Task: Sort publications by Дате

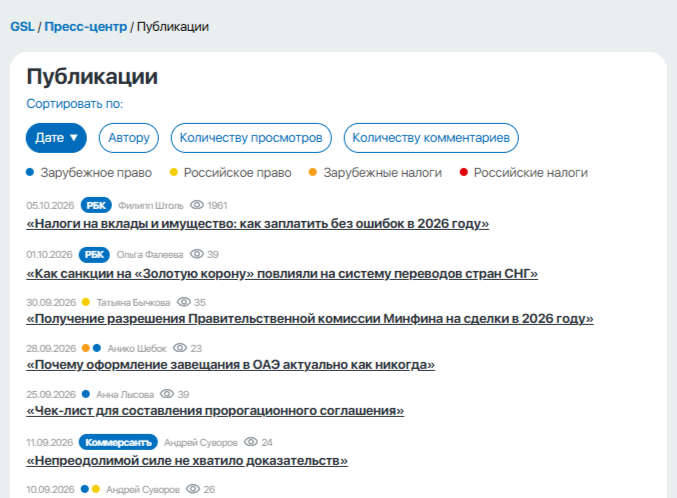Action: pos(56,138)
